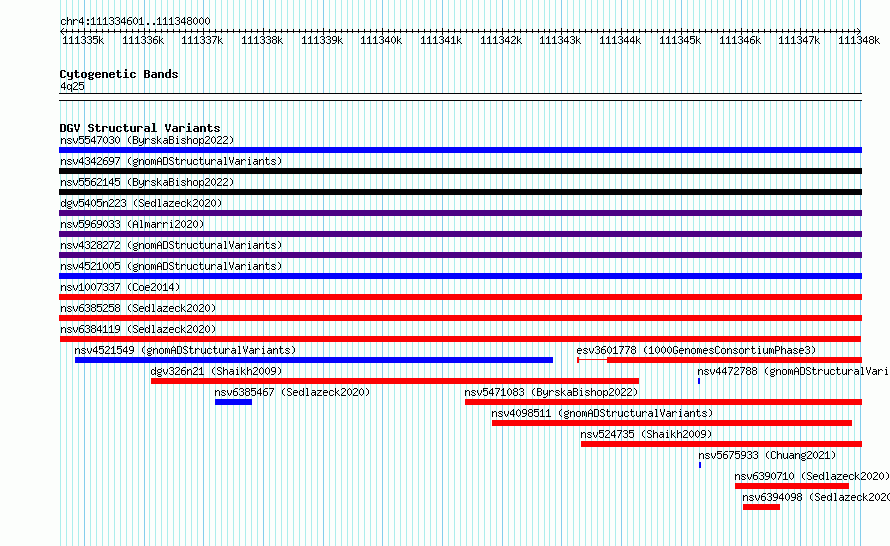Click the nsv5547030 (ByrskaBishop2022) label
The width and height of the screenshot is (890, 546).
coord(147,140)
